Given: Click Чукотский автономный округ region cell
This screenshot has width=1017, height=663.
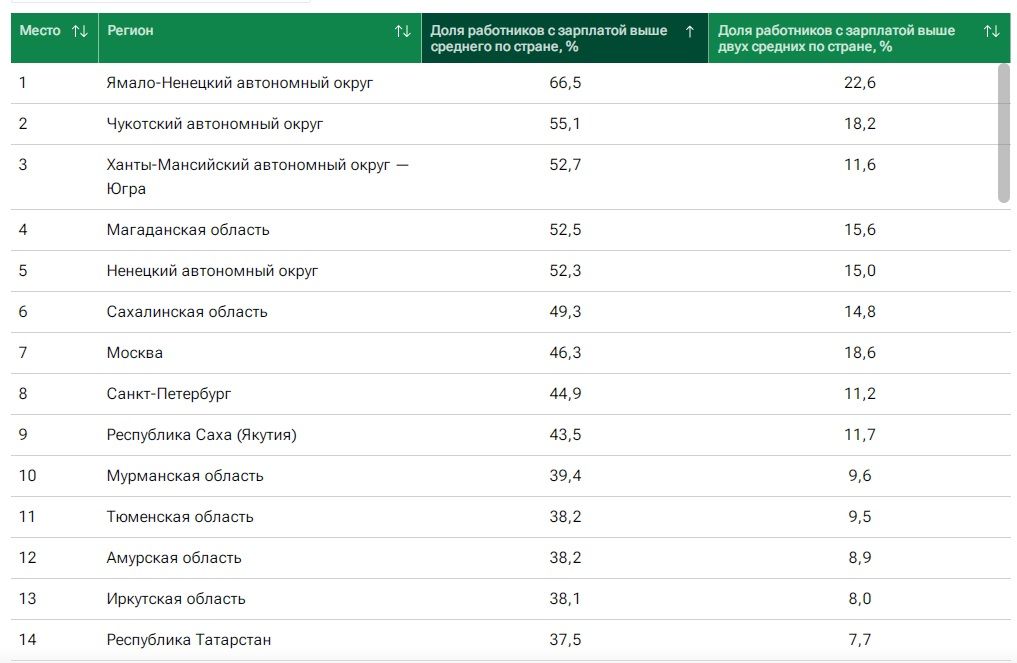Looking at the screenshot, I should pos(215,124).
